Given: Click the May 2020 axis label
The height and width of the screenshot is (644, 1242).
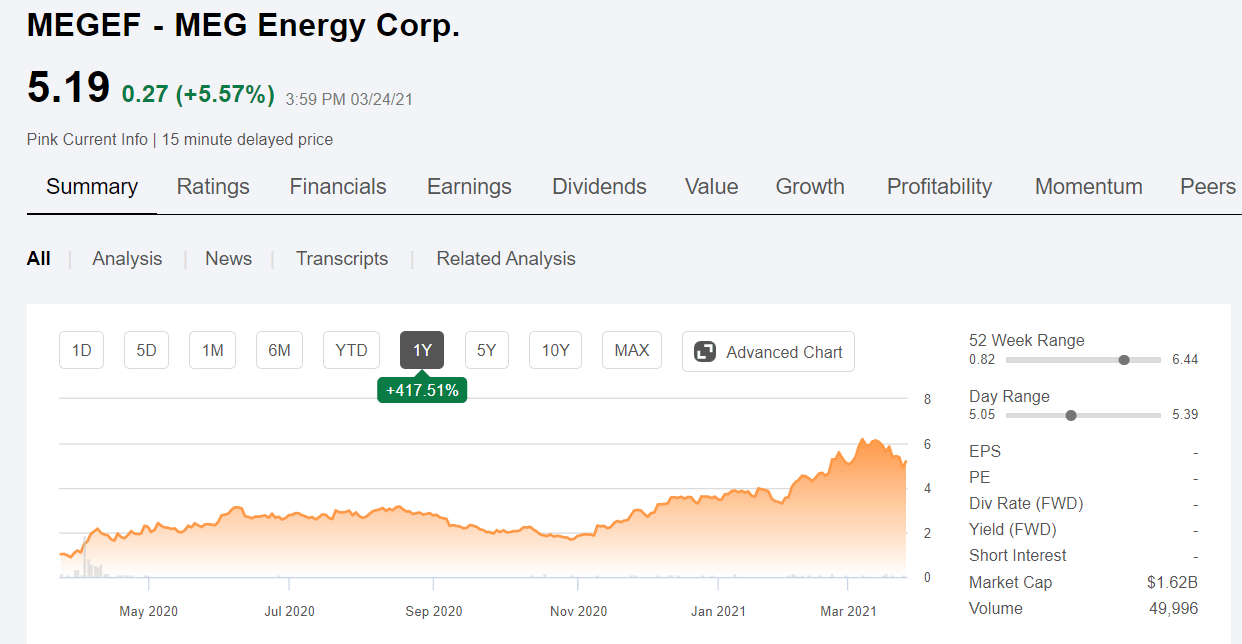Looking at the screenshot, I should point(148,611).
